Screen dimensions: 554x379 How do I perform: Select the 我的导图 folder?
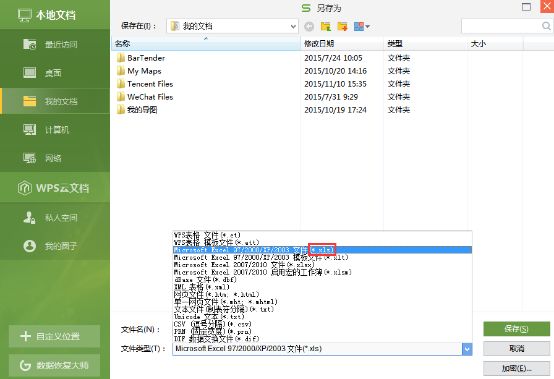pyautogui.click(x=142, y=110)
